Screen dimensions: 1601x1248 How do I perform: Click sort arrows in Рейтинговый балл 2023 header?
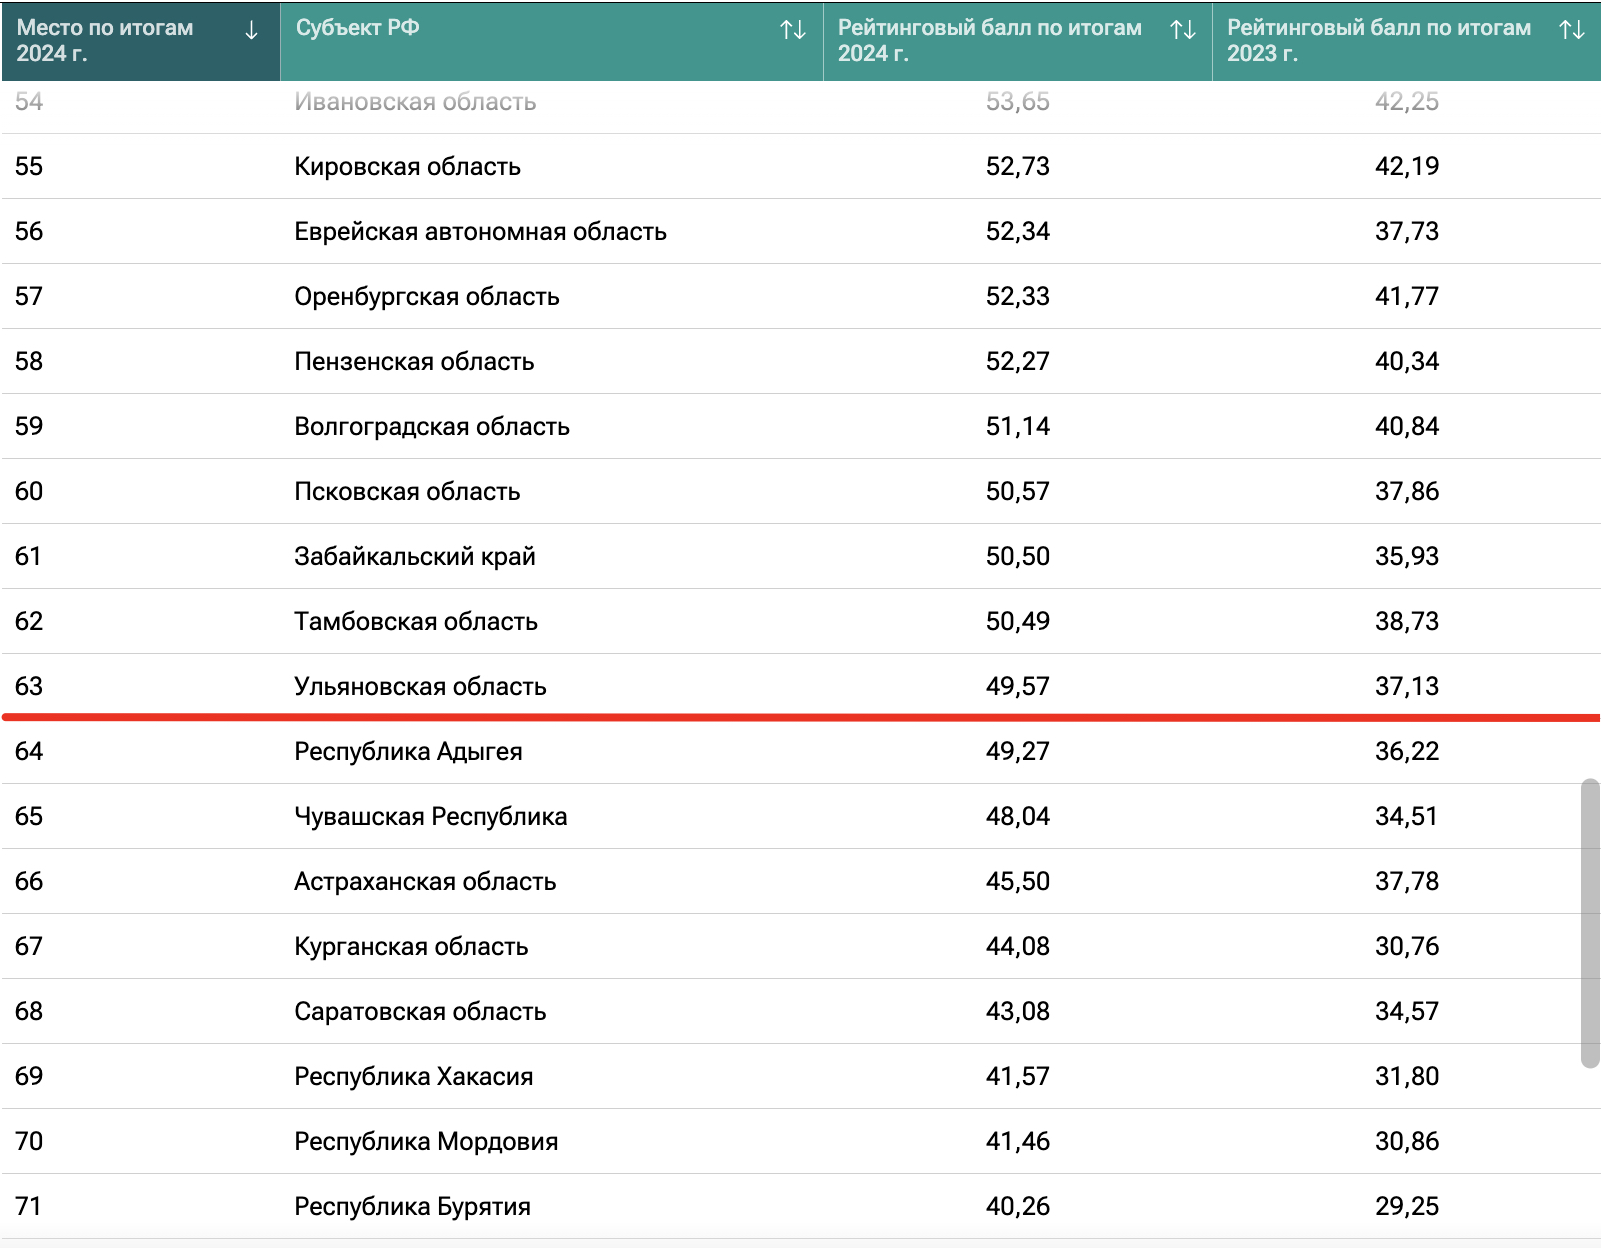click(x=1571, y=30)
